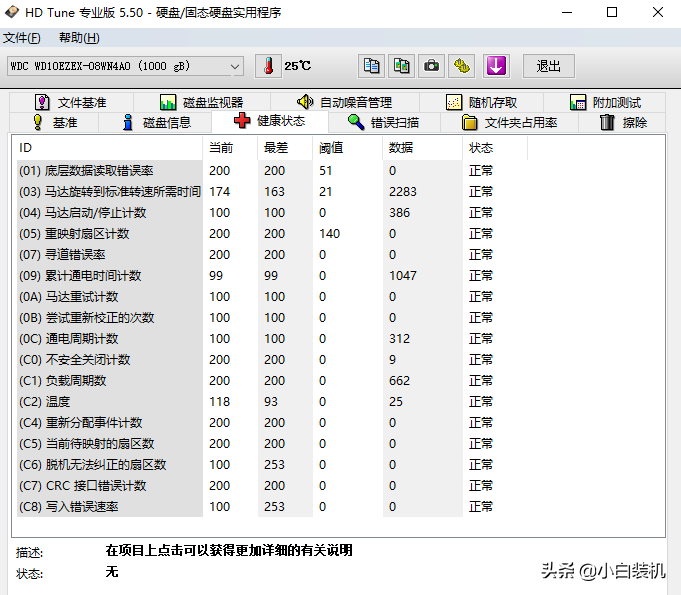Copy info to clipboard toolbar icon
Screen dimensions: 681x595
click(371, 66)
